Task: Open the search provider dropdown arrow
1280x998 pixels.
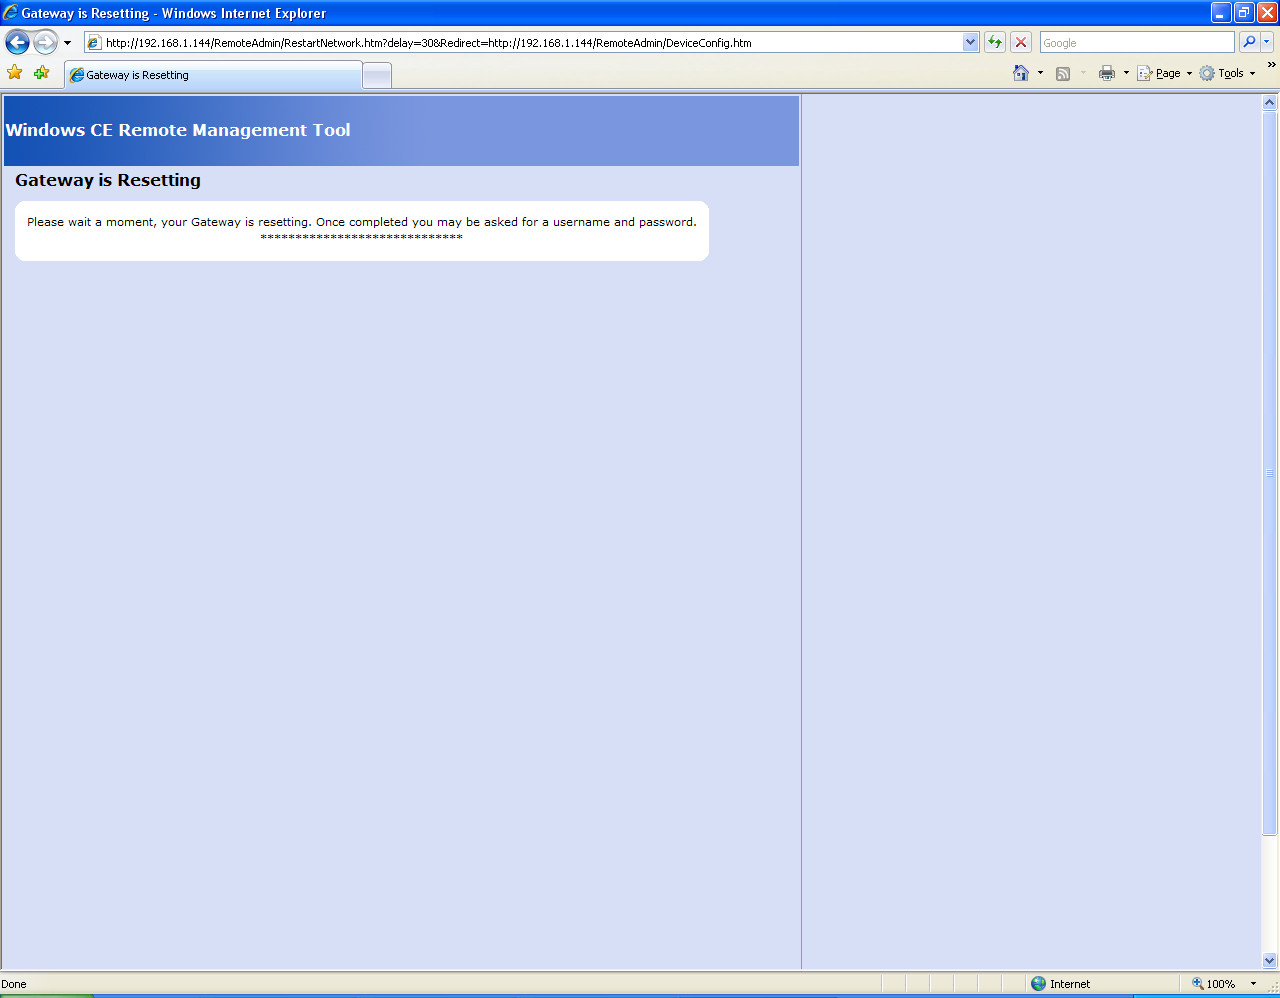Action: click(x=1267, y=42)
